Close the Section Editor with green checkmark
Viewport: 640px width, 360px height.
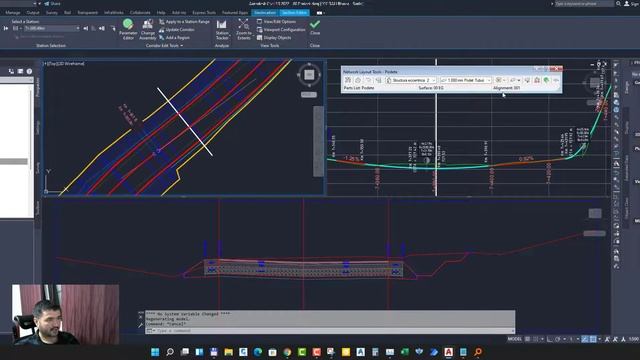click(315, 27)
